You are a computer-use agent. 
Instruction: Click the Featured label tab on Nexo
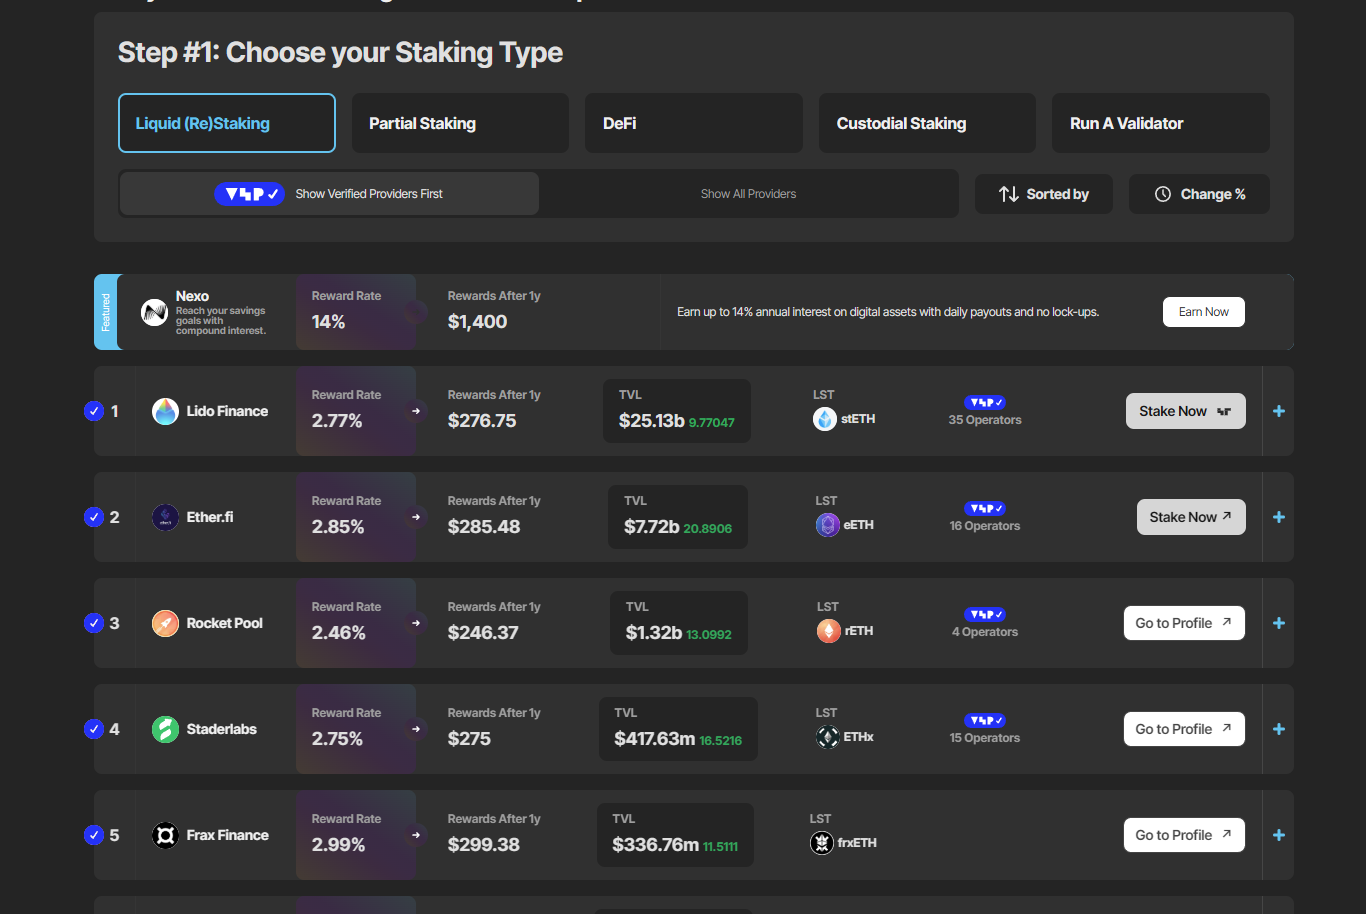[x=106, y=312]
